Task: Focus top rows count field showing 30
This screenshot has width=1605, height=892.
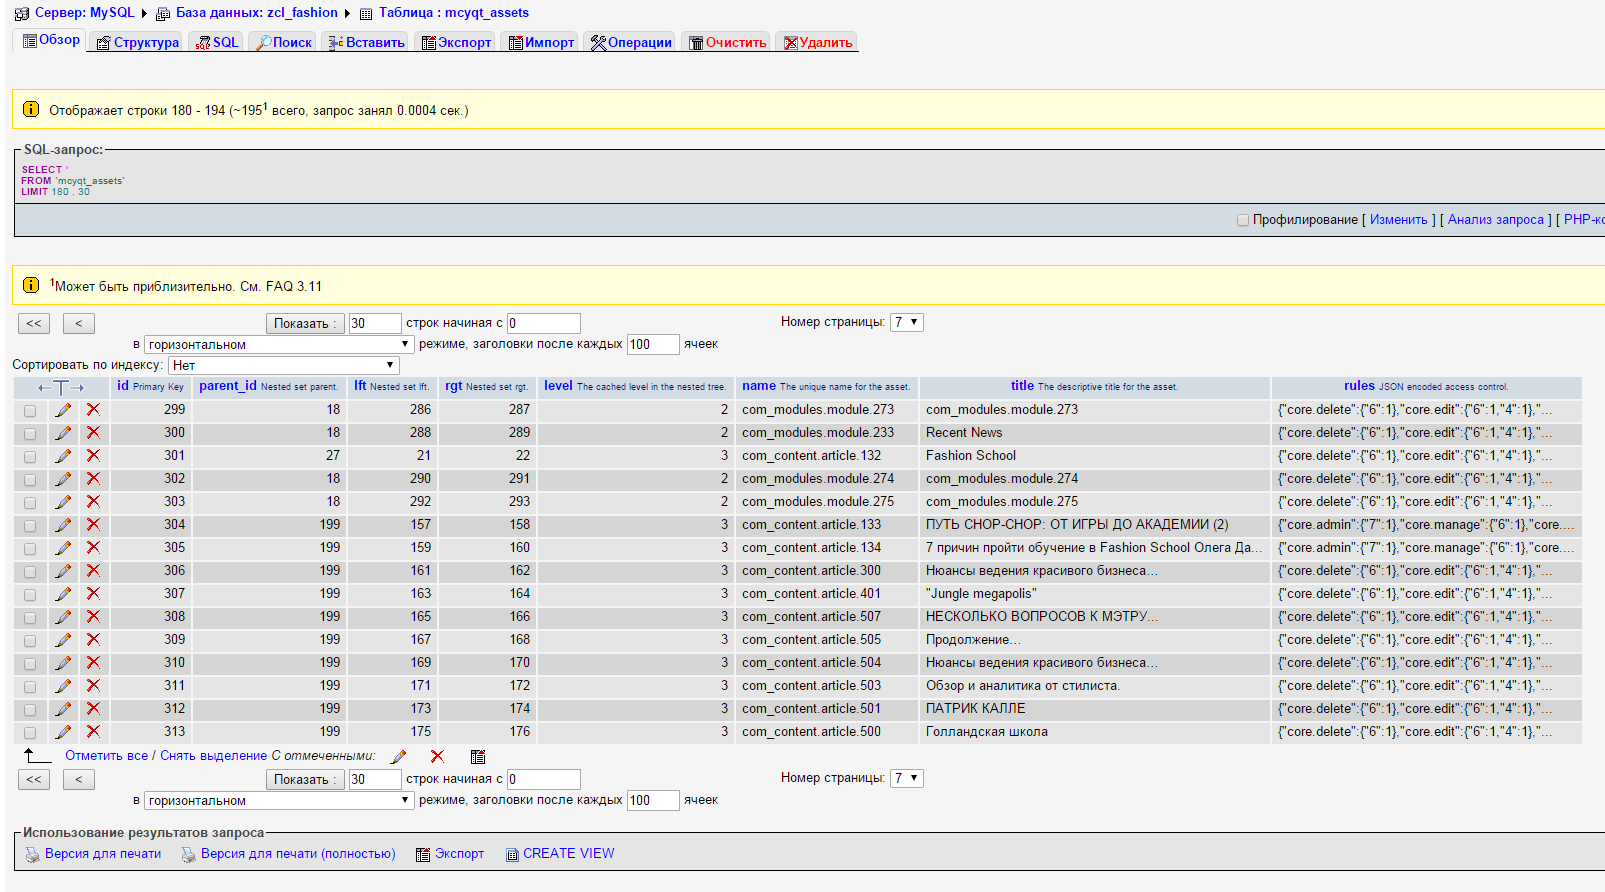Action: [374, 323]
